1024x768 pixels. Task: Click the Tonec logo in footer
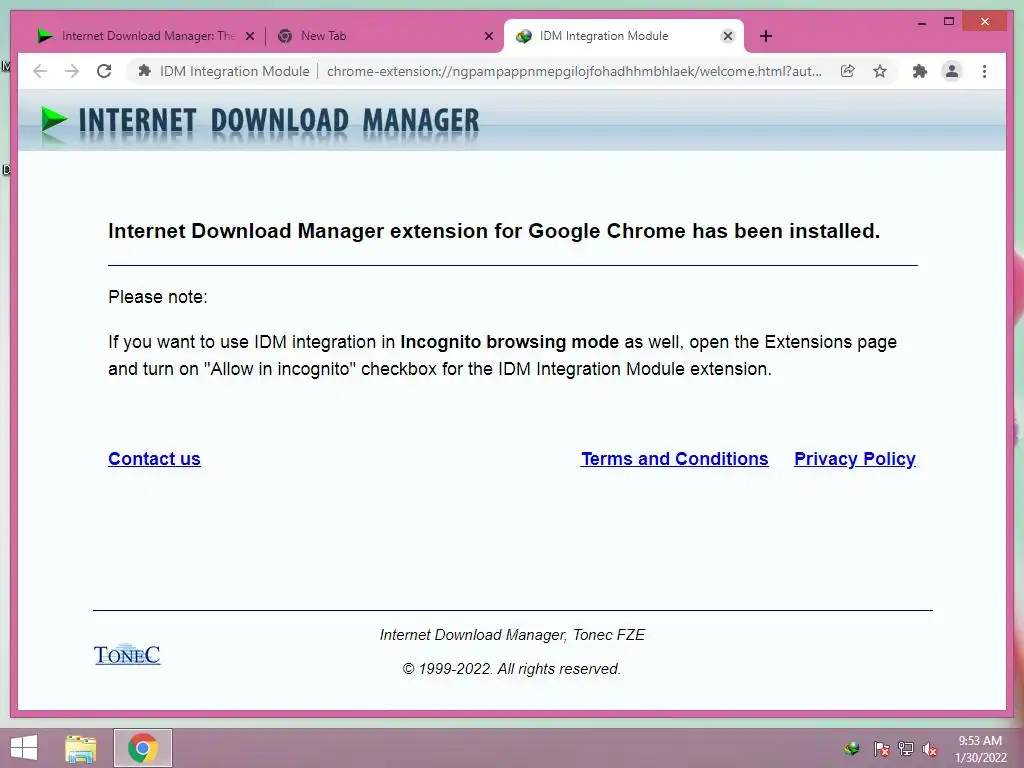pos(127,654)
